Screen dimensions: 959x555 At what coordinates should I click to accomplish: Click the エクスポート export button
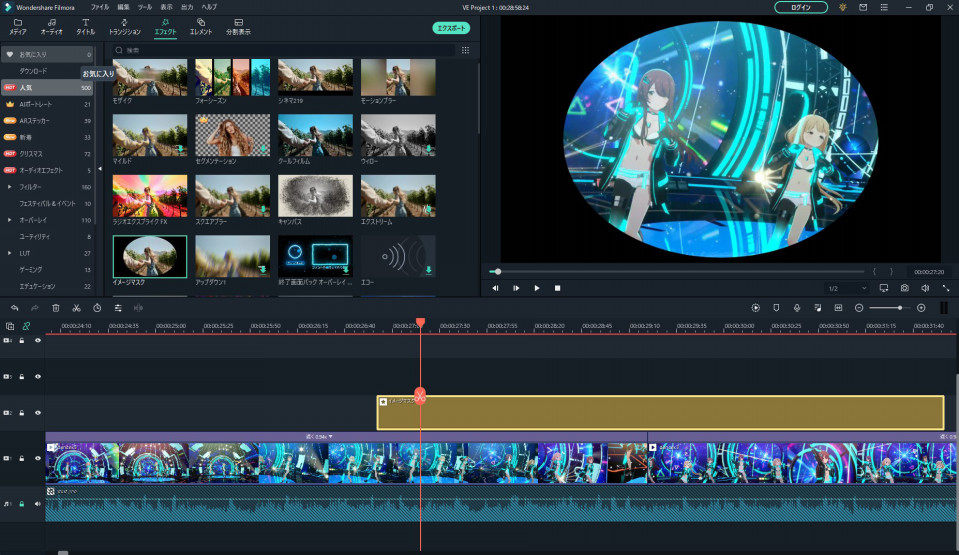coord(451,28)
